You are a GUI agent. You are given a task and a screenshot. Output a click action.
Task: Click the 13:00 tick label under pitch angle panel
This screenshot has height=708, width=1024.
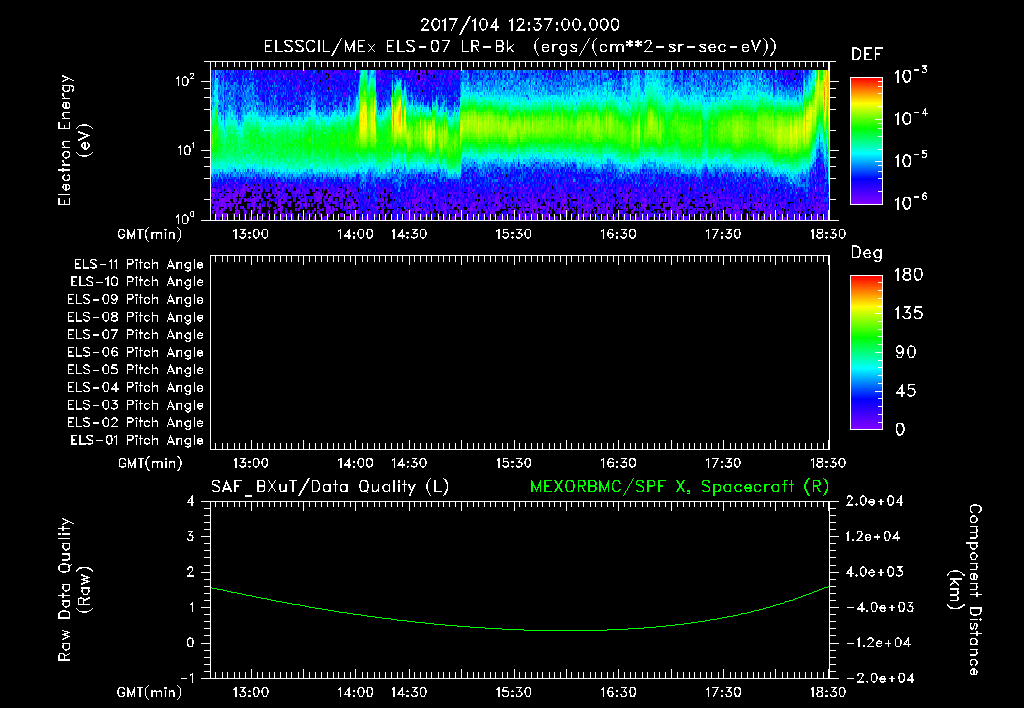pos(251,463)
